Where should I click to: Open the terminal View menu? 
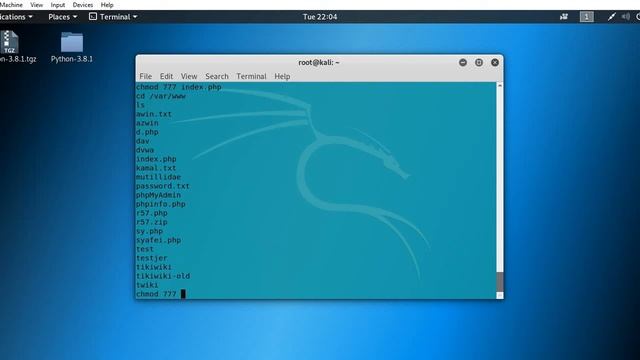tap(189, 76)
